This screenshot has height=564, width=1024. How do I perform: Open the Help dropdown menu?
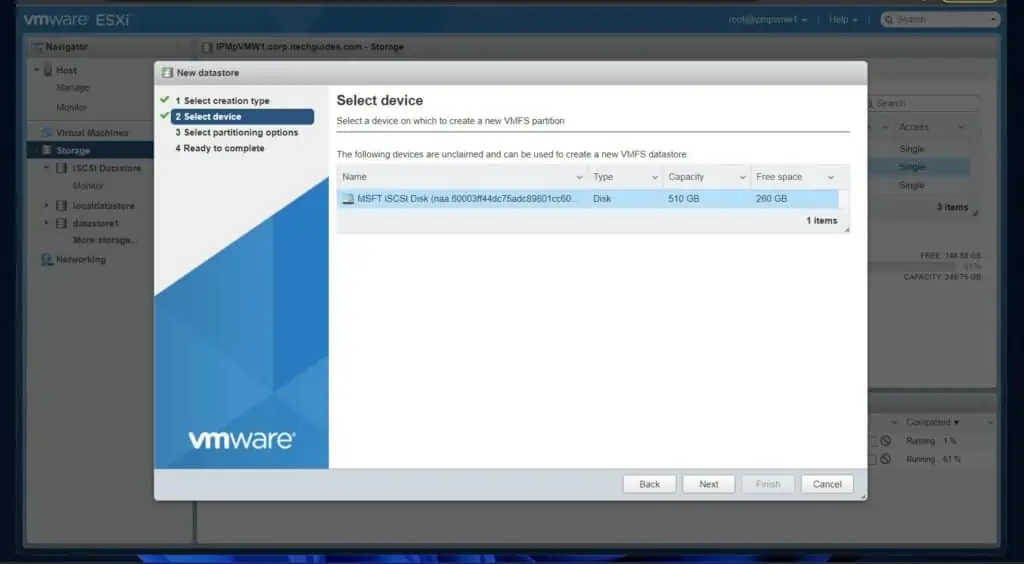point(843,20)
